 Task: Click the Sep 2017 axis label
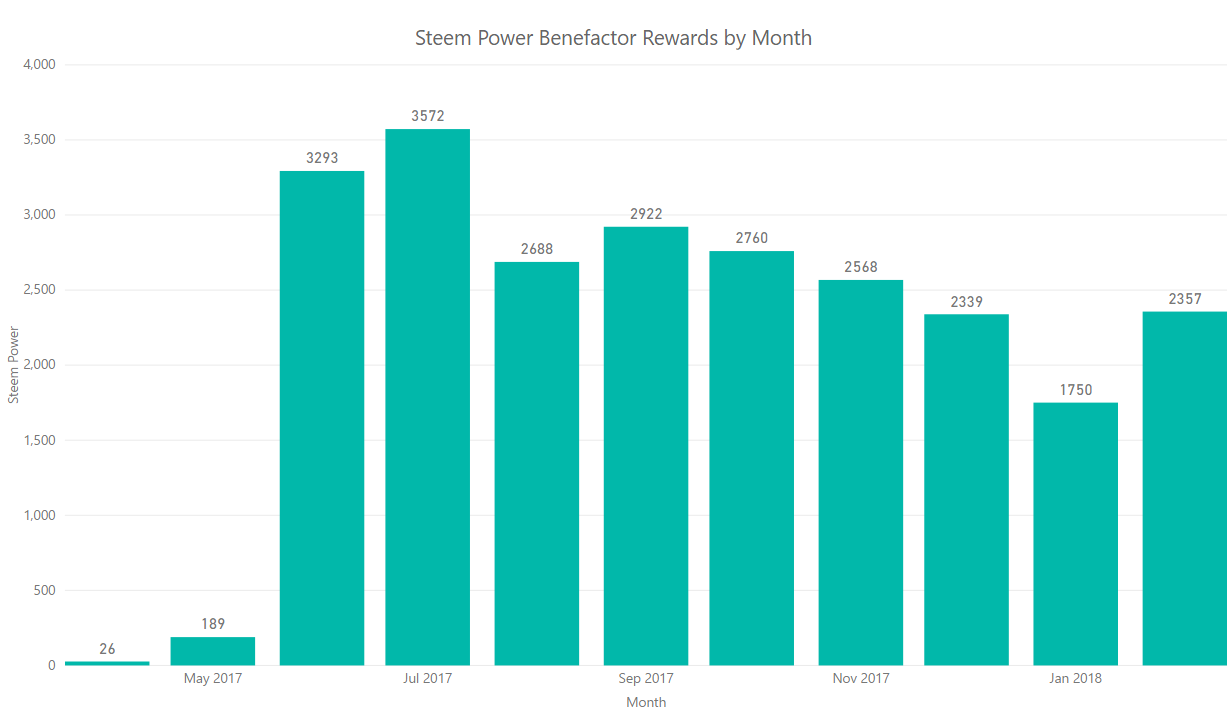tap(646, 678)
